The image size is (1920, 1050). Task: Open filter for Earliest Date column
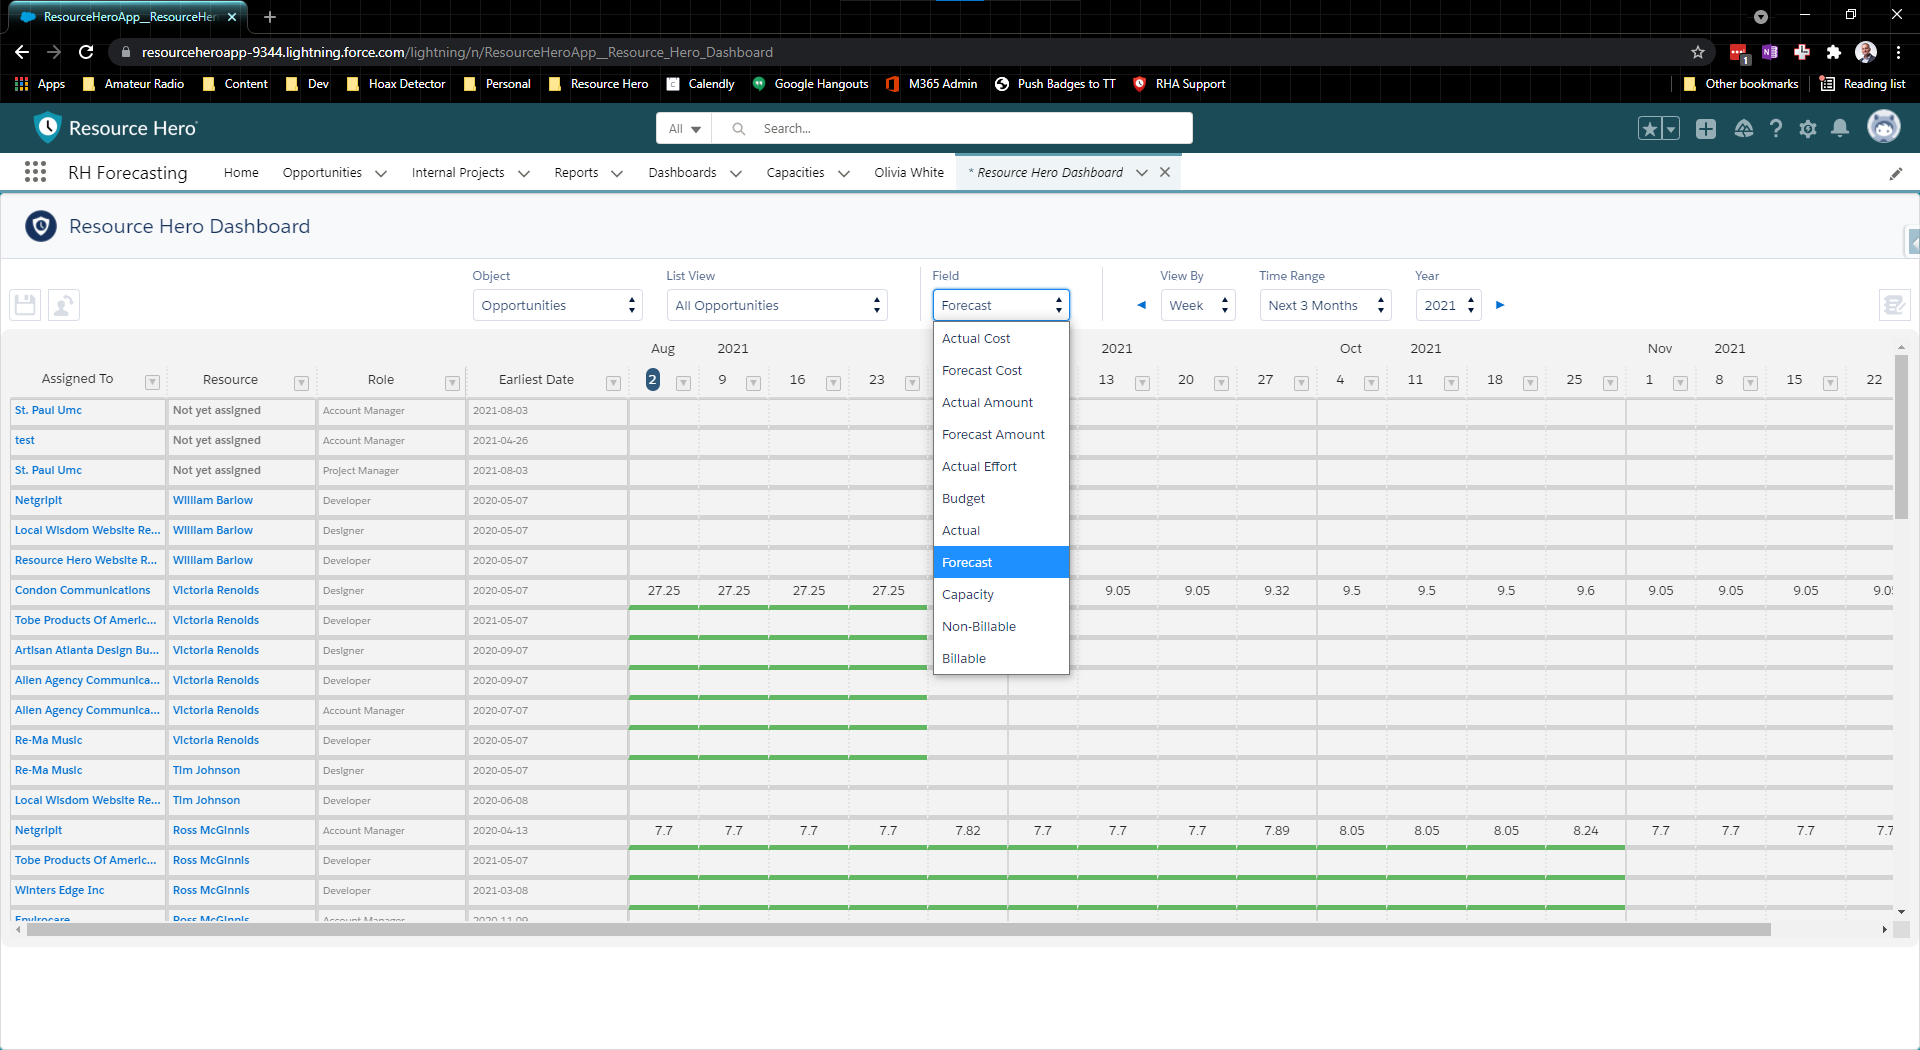pyautogui.click(x=613, y=382)
